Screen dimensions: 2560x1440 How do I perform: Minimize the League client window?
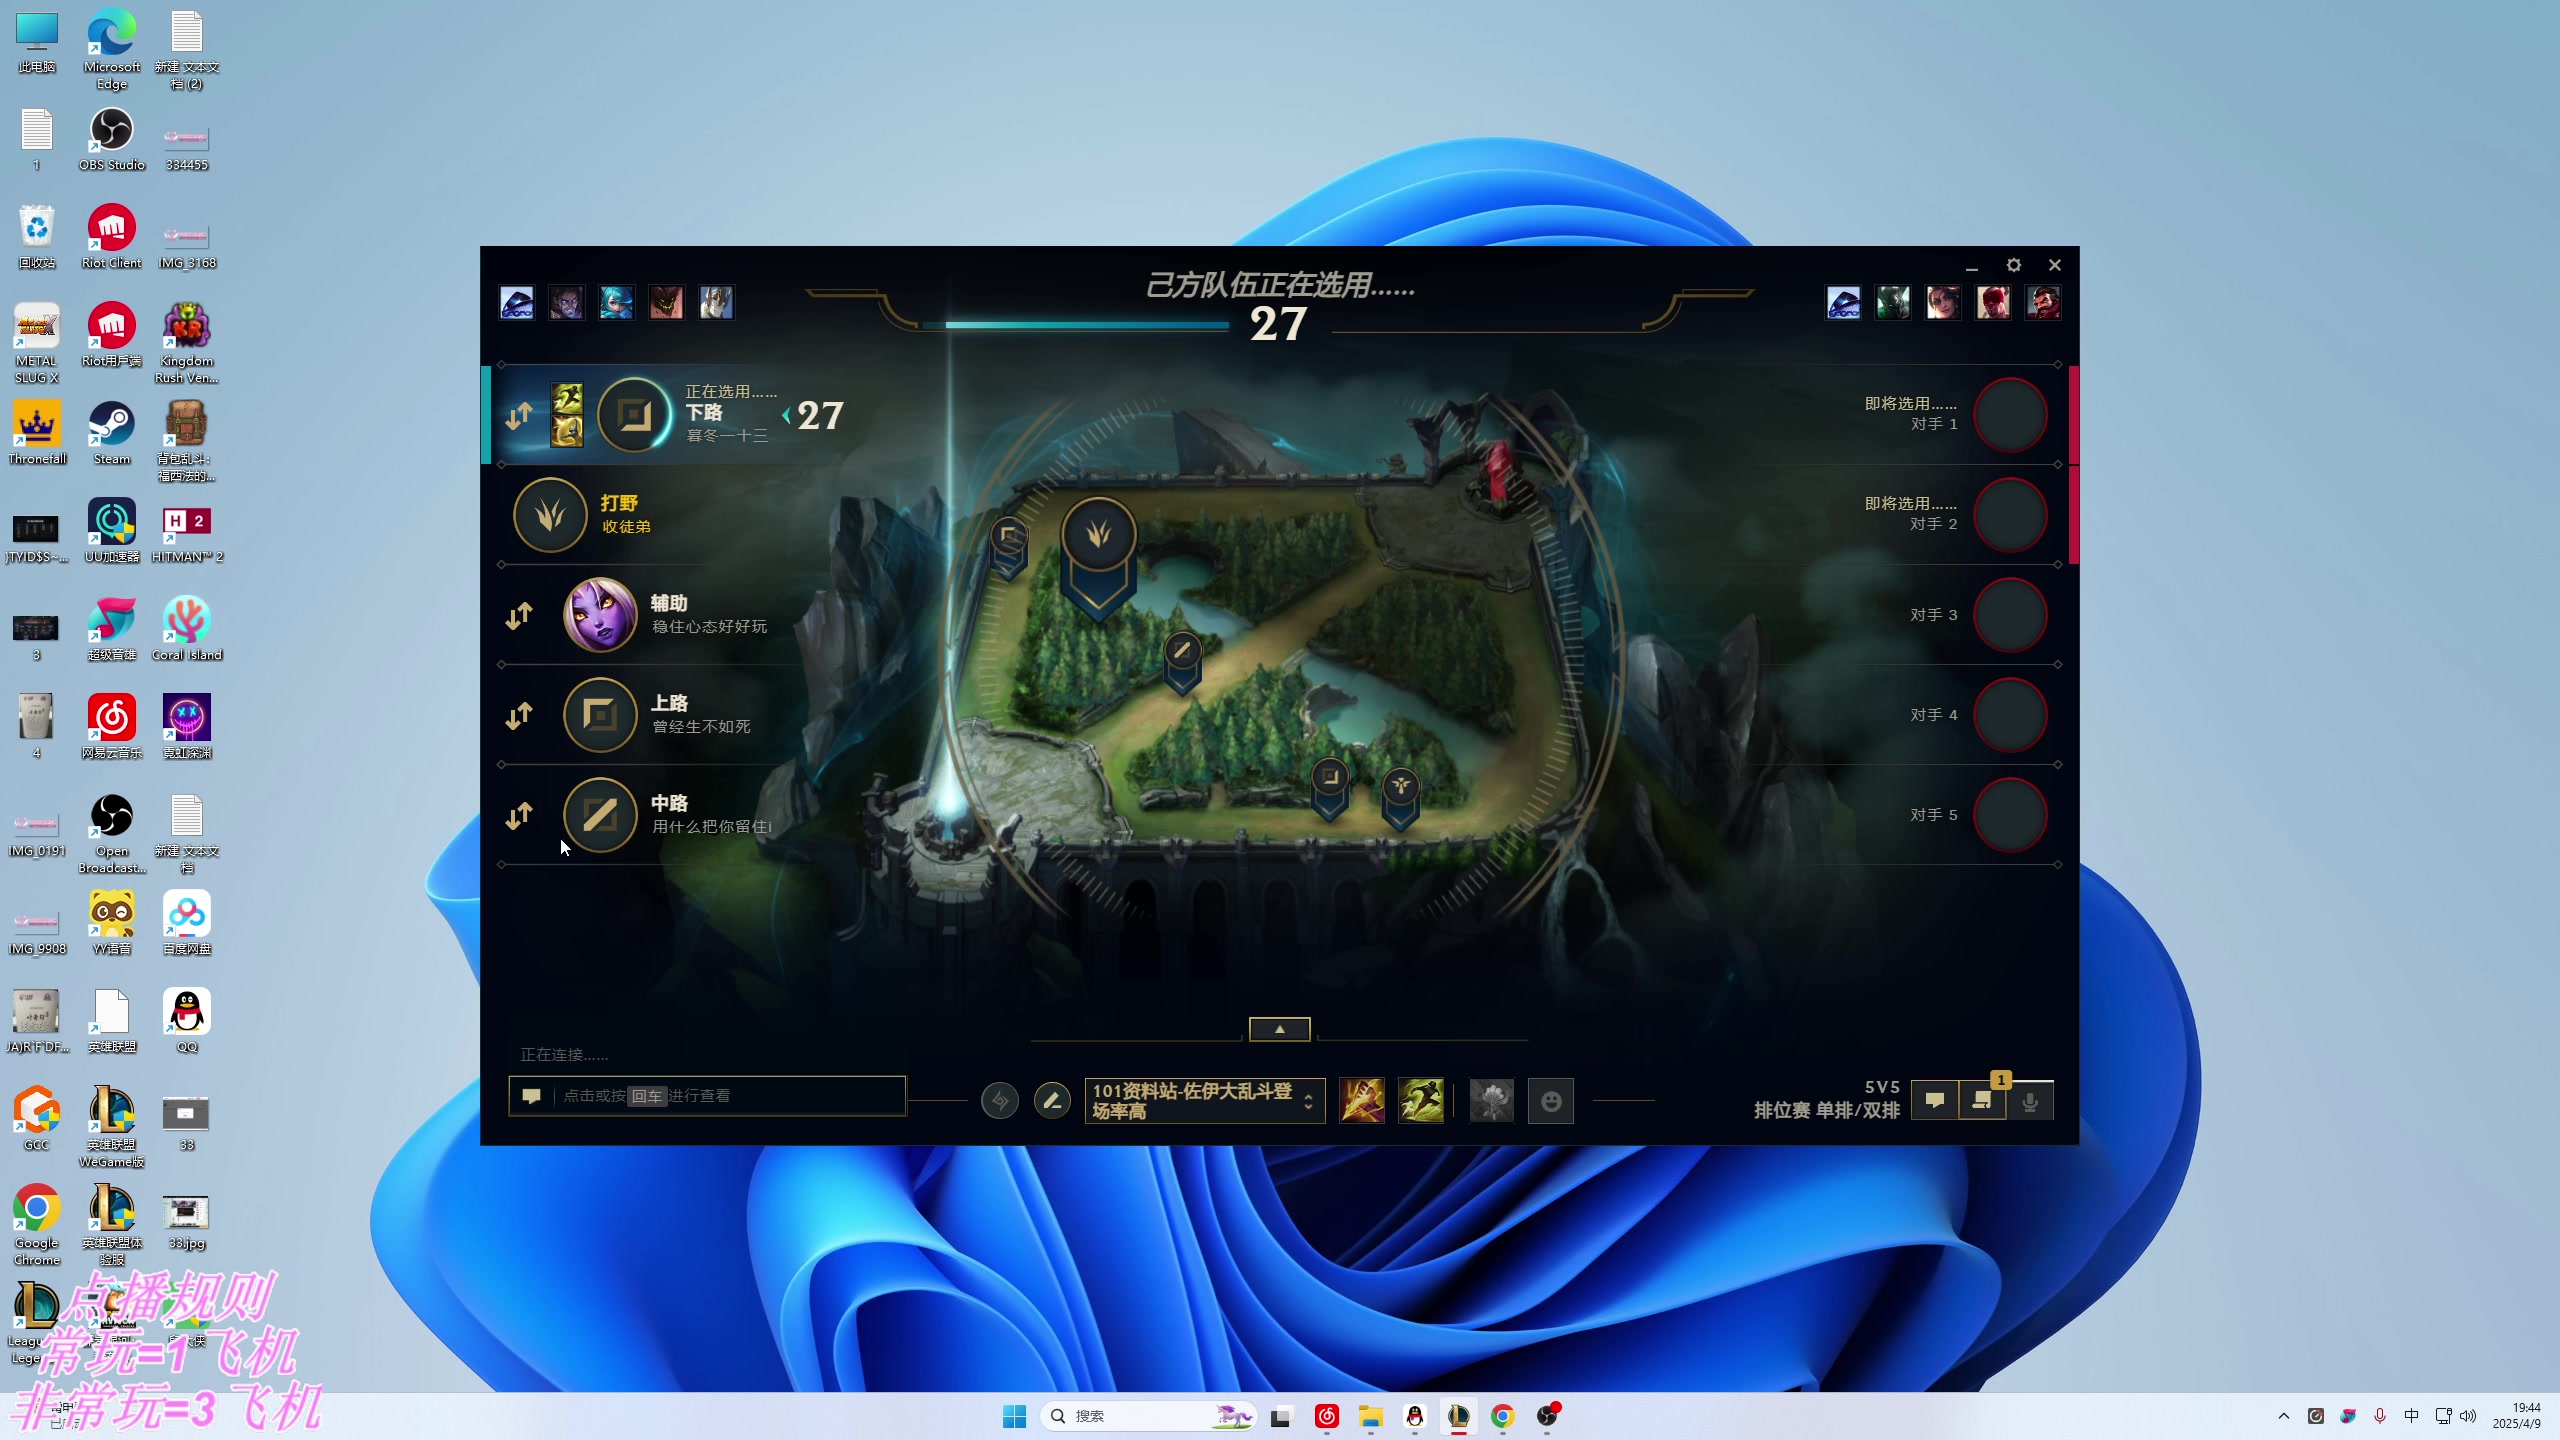click(1972, 266)
